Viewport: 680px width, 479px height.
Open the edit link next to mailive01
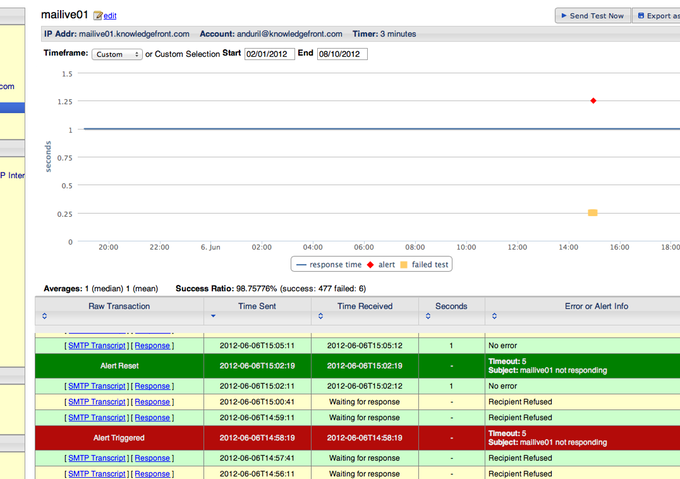[x=110, y=16]
